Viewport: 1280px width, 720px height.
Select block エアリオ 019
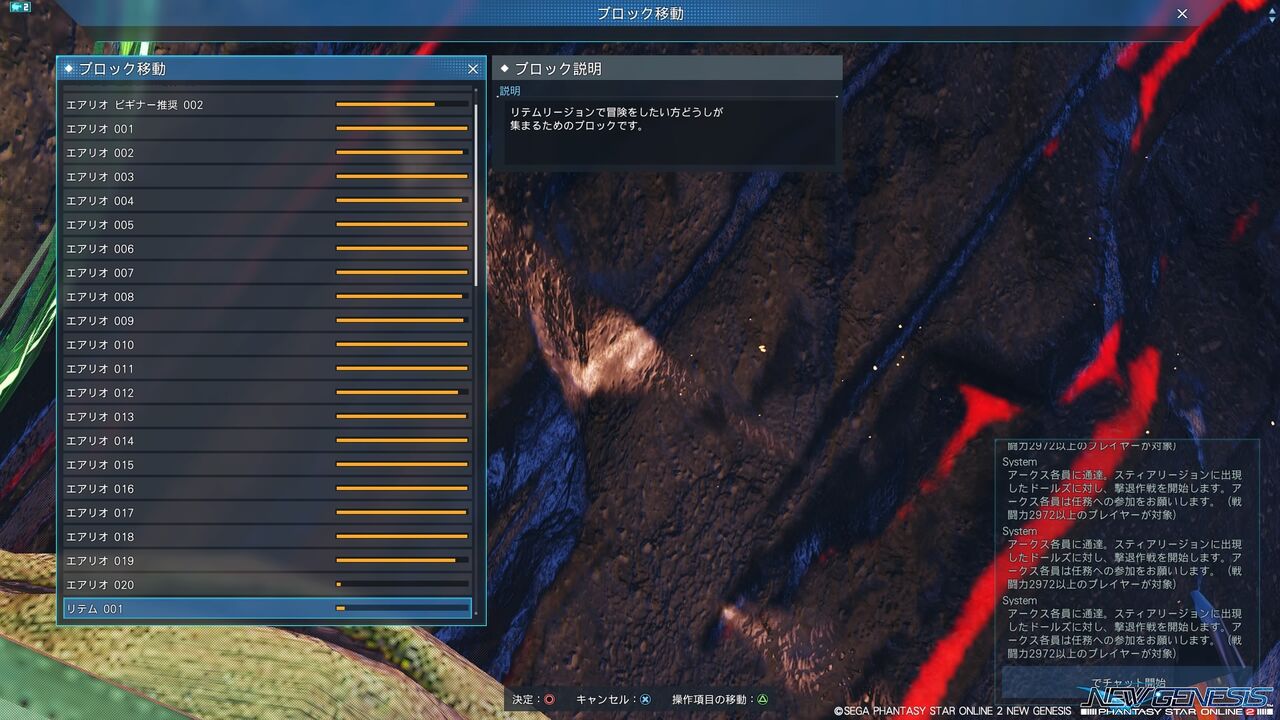click(266, 560)
